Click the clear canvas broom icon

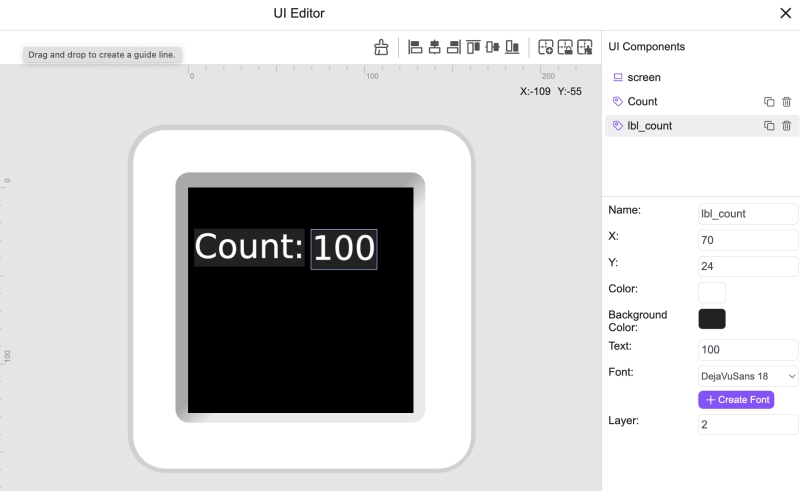(381, 47)
